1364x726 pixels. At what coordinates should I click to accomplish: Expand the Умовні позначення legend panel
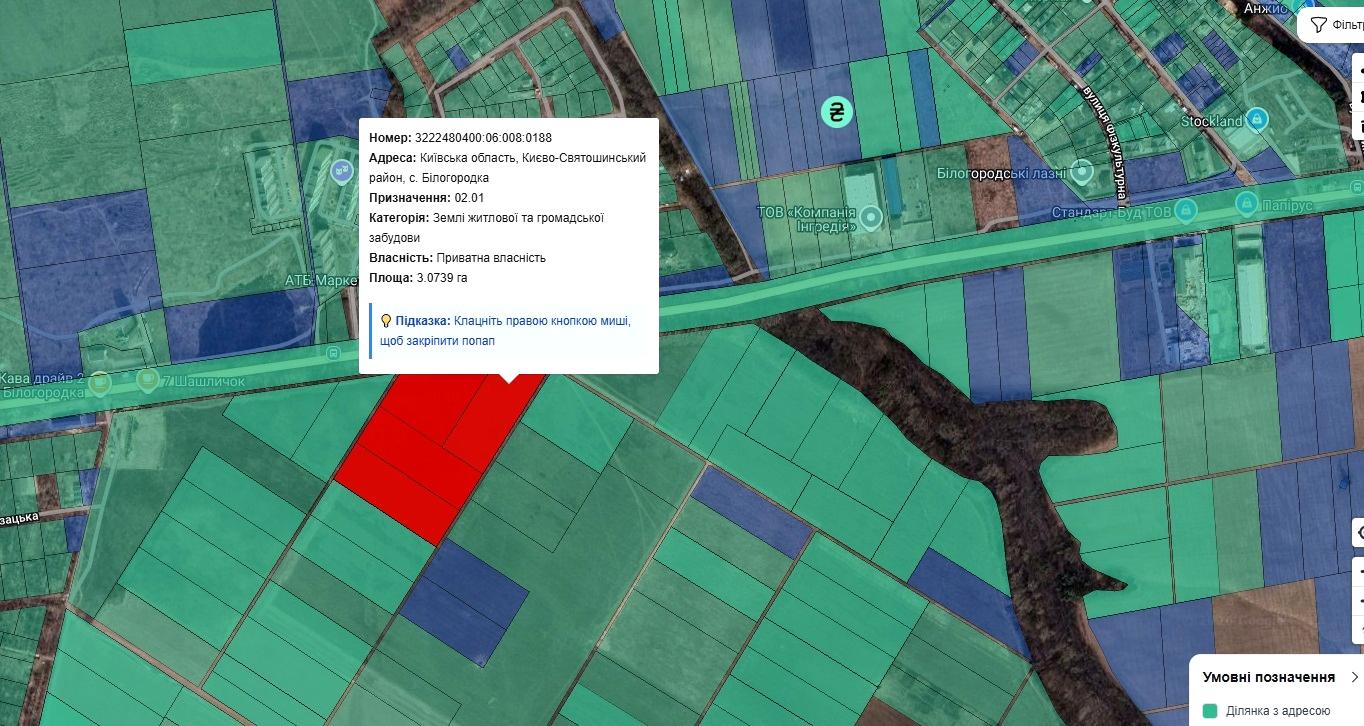pos(1354,677)
